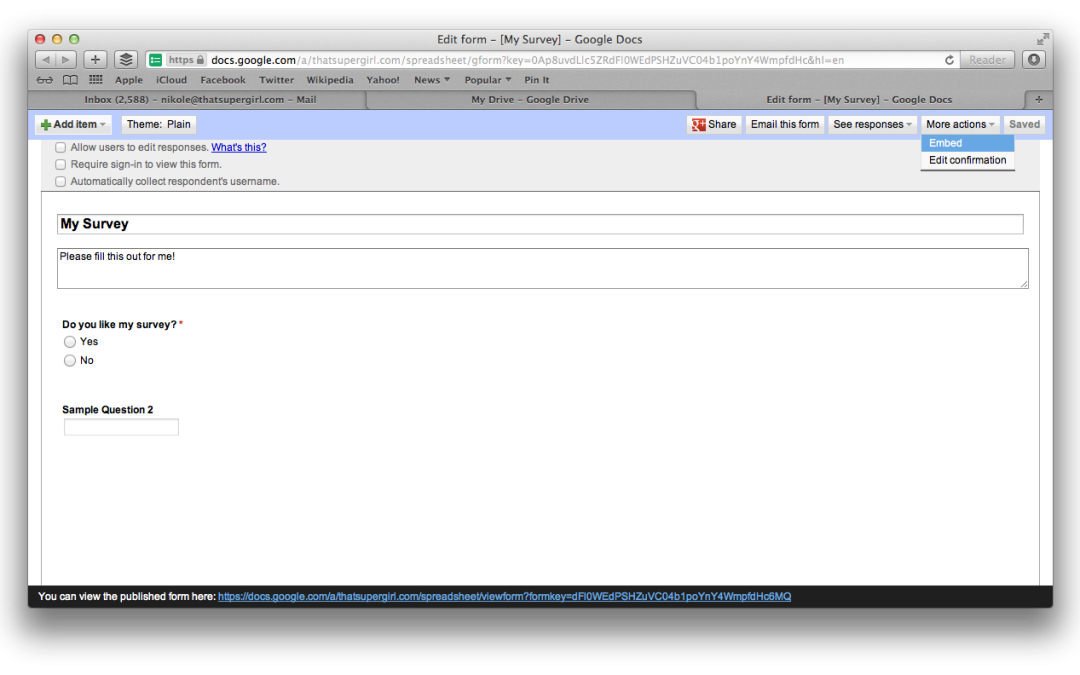This screenshot has height=675, width=1080.
Task: Click the My Survey title field
Action: pos(540,224)
